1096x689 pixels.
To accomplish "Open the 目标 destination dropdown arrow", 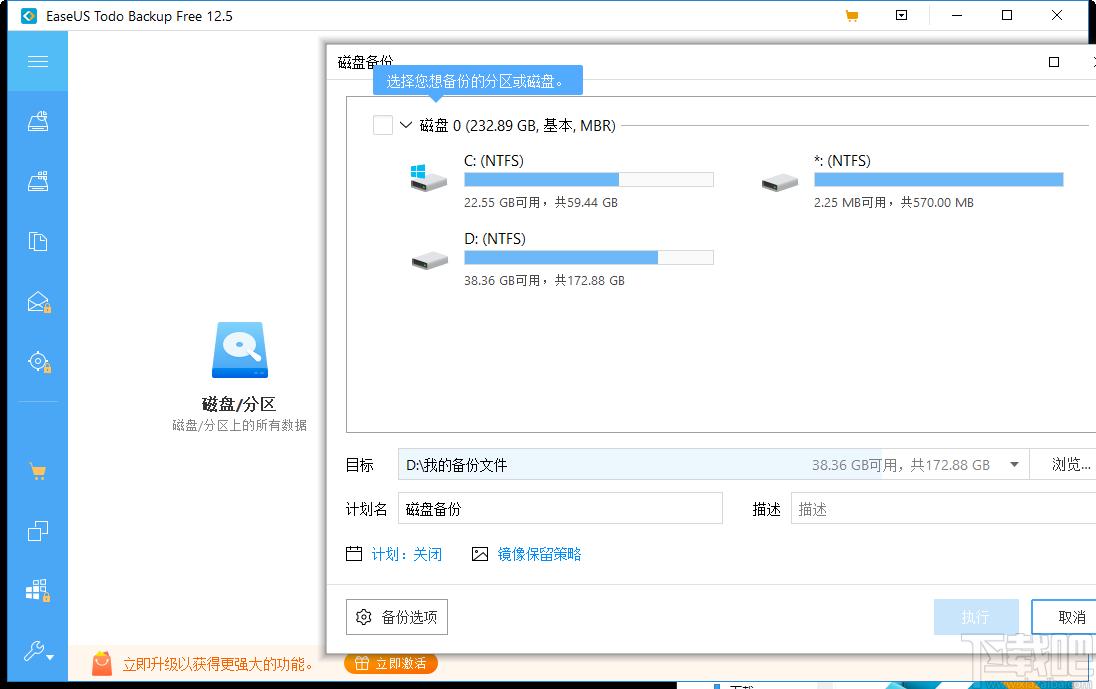I will 1015,465.
